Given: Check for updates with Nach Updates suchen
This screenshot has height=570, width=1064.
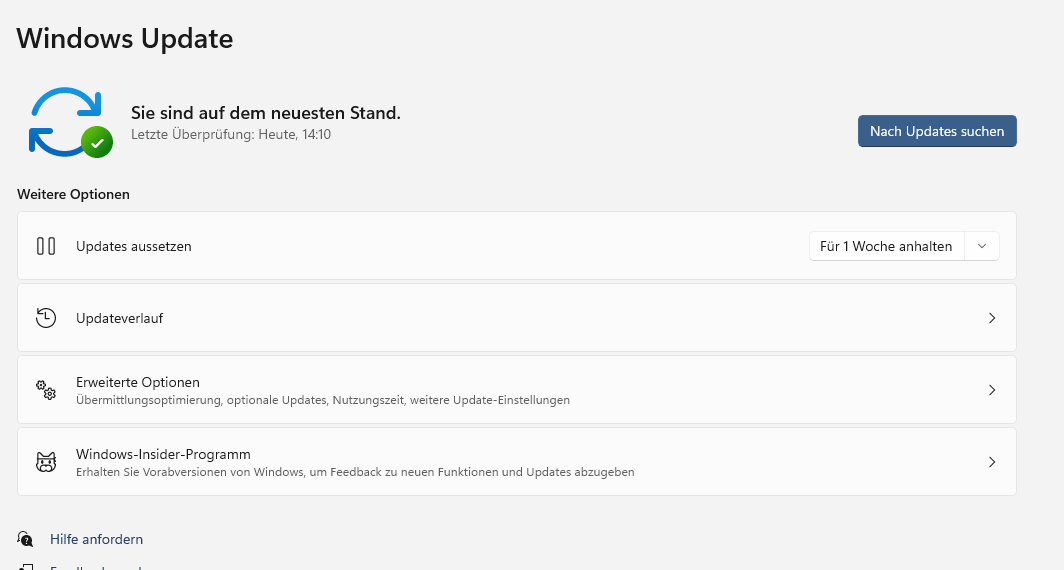Looking at the screenshot, I should coord(937,131).
